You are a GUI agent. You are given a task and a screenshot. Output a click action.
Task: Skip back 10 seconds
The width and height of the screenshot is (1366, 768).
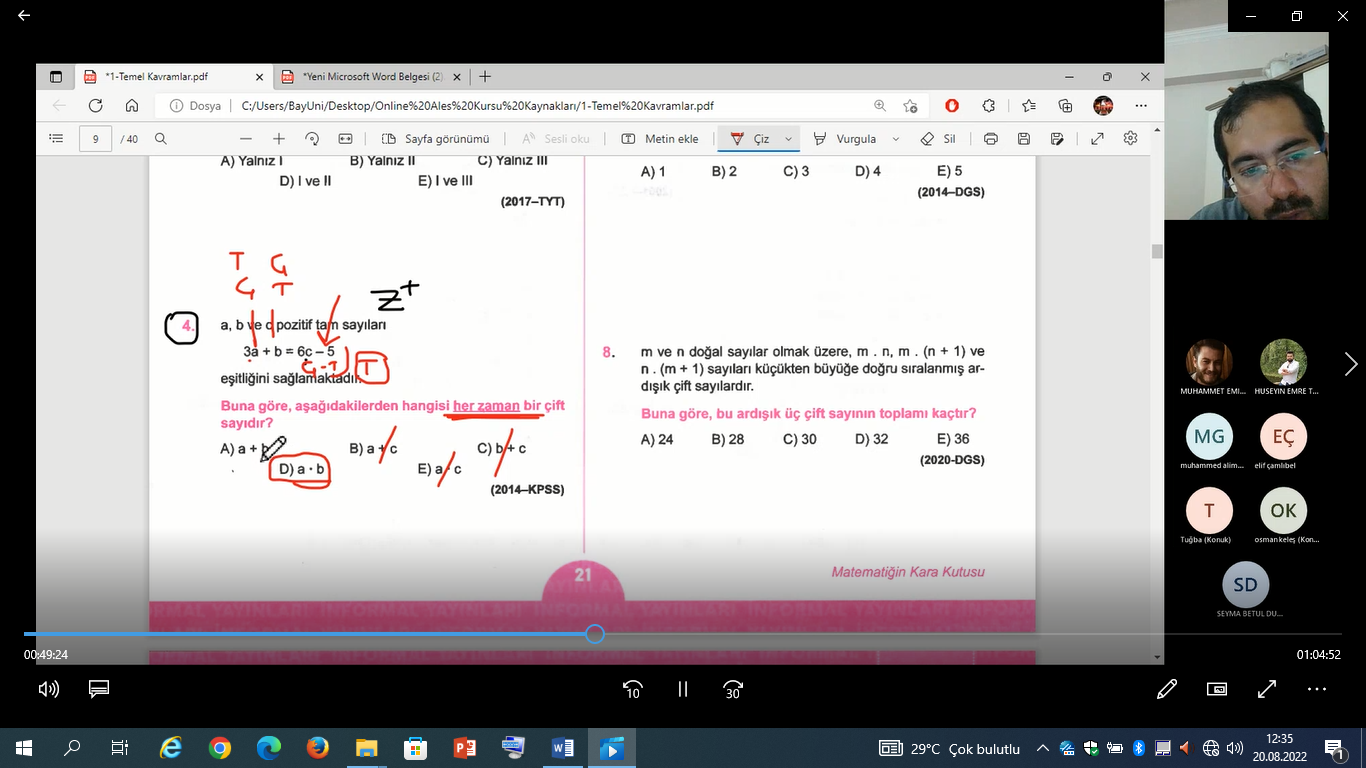(632, 689)
